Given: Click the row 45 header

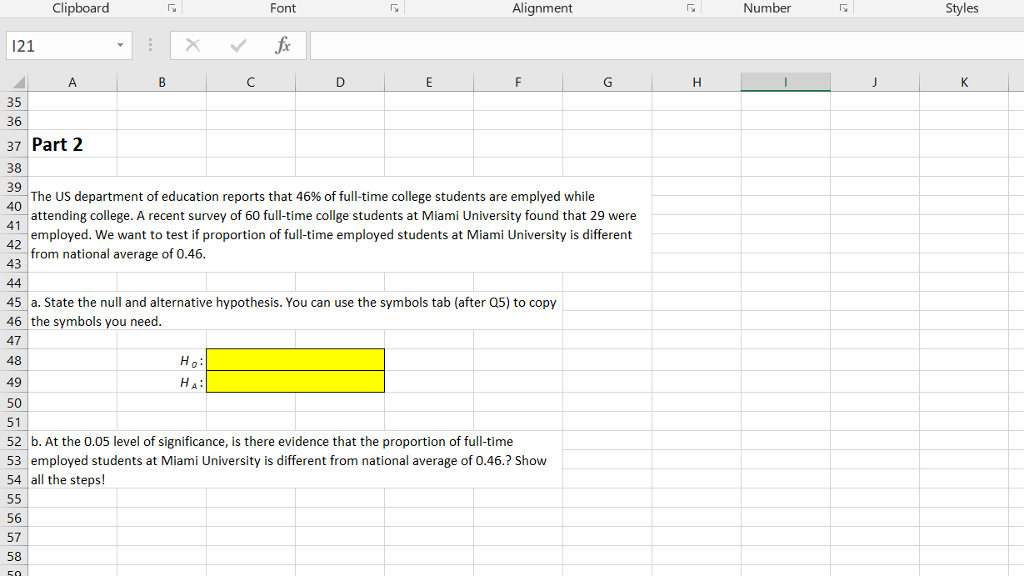Looking at the screenshot, I should point(13,302).
